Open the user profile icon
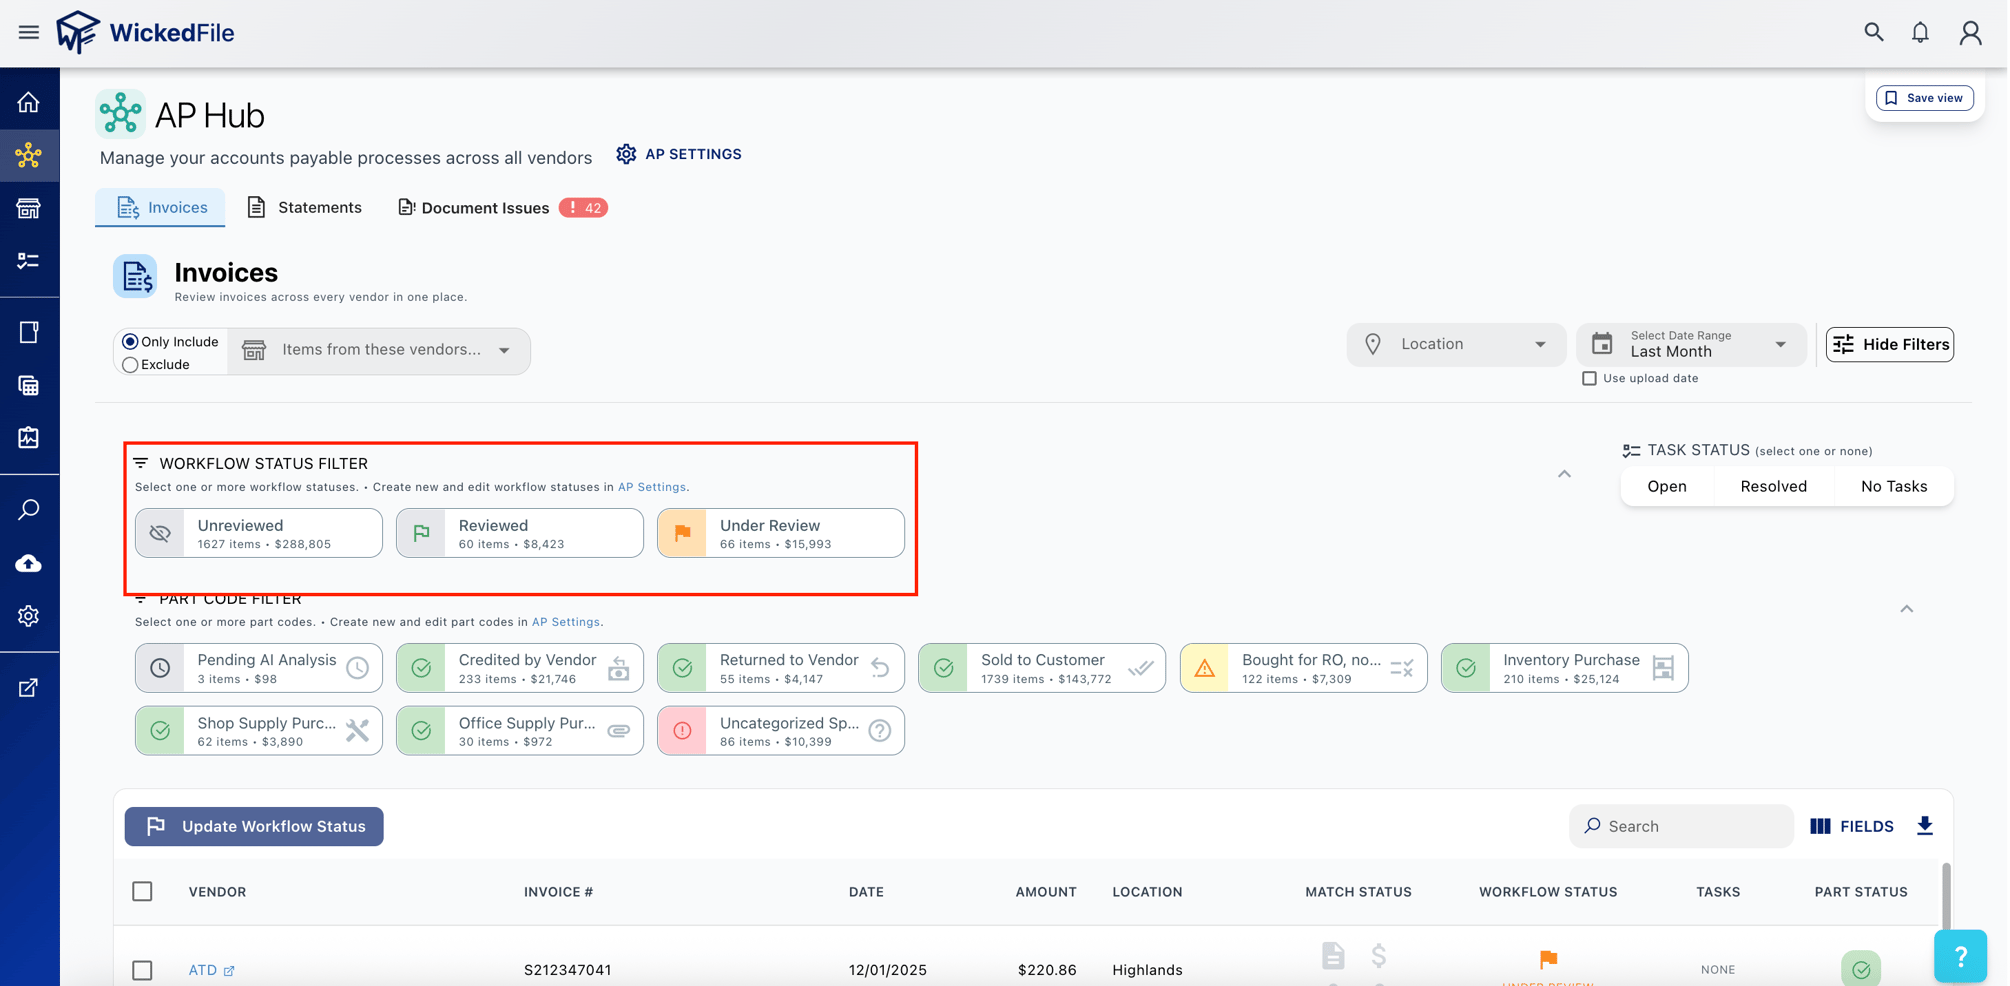 (x=1970, y=32)
